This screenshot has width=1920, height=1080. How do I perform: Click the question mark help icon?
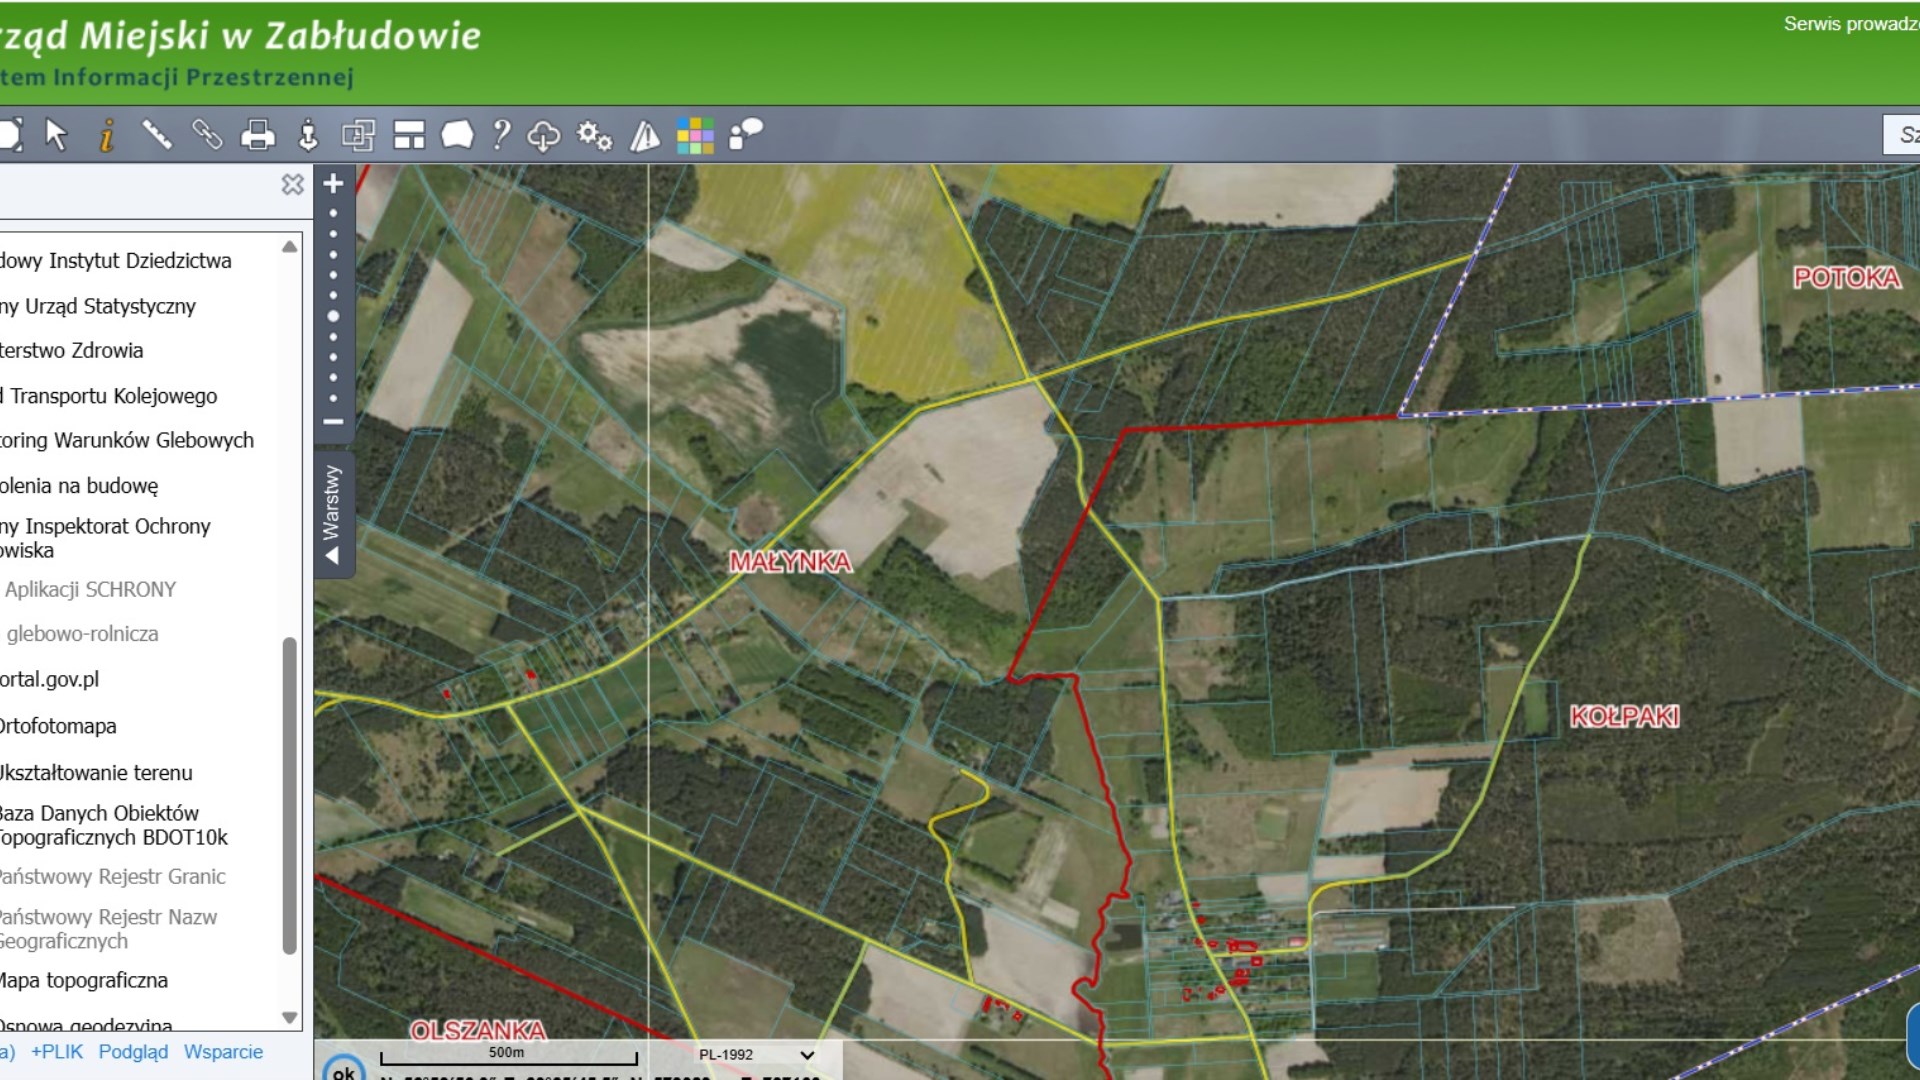click(x=502, y=135)
